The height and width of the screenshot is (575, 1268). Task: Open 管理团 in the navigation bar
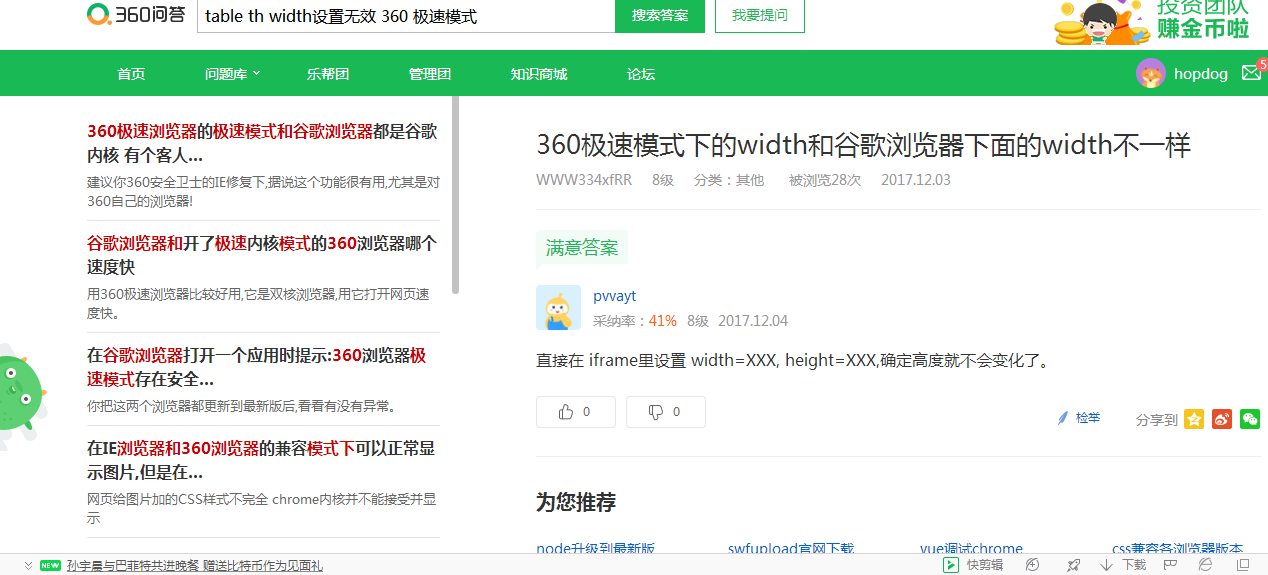coord(430,73)
